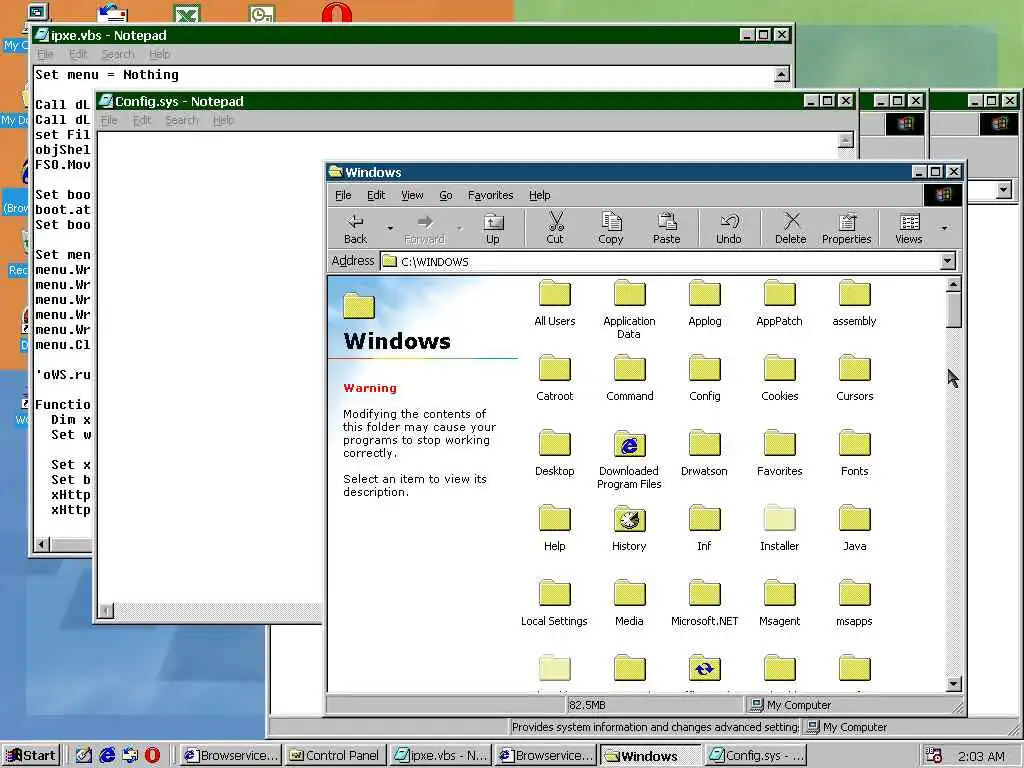Open the File menu in Windows explorer
This screenshot has height=768, width=1024.
tap(343, 195)
